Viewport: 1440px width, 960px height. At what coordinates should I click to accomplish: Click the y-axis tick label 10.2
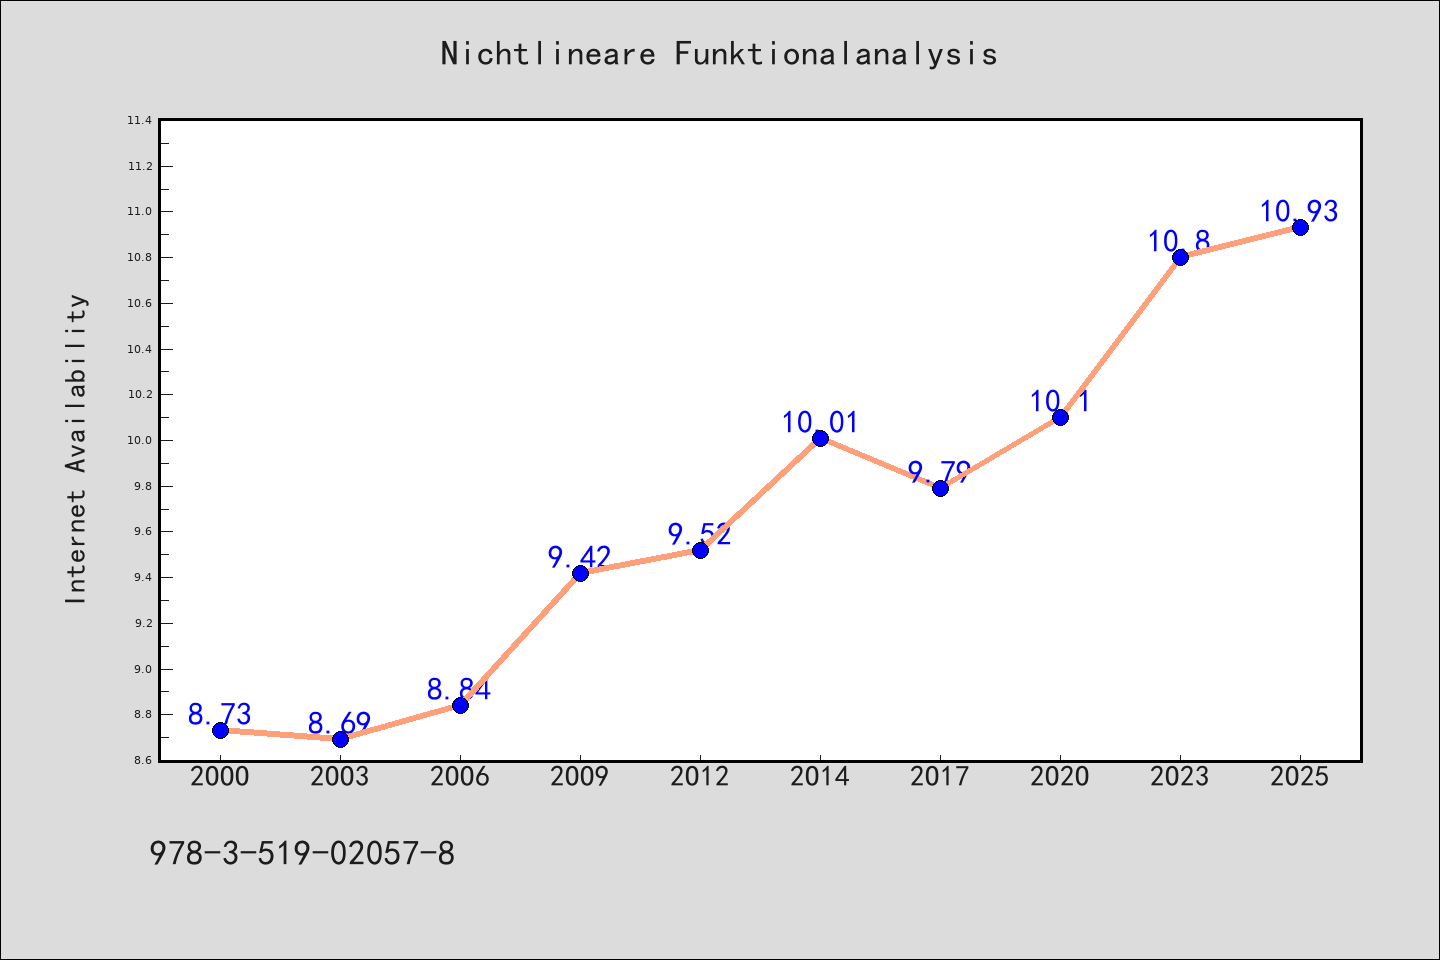[x=139, y=395]
